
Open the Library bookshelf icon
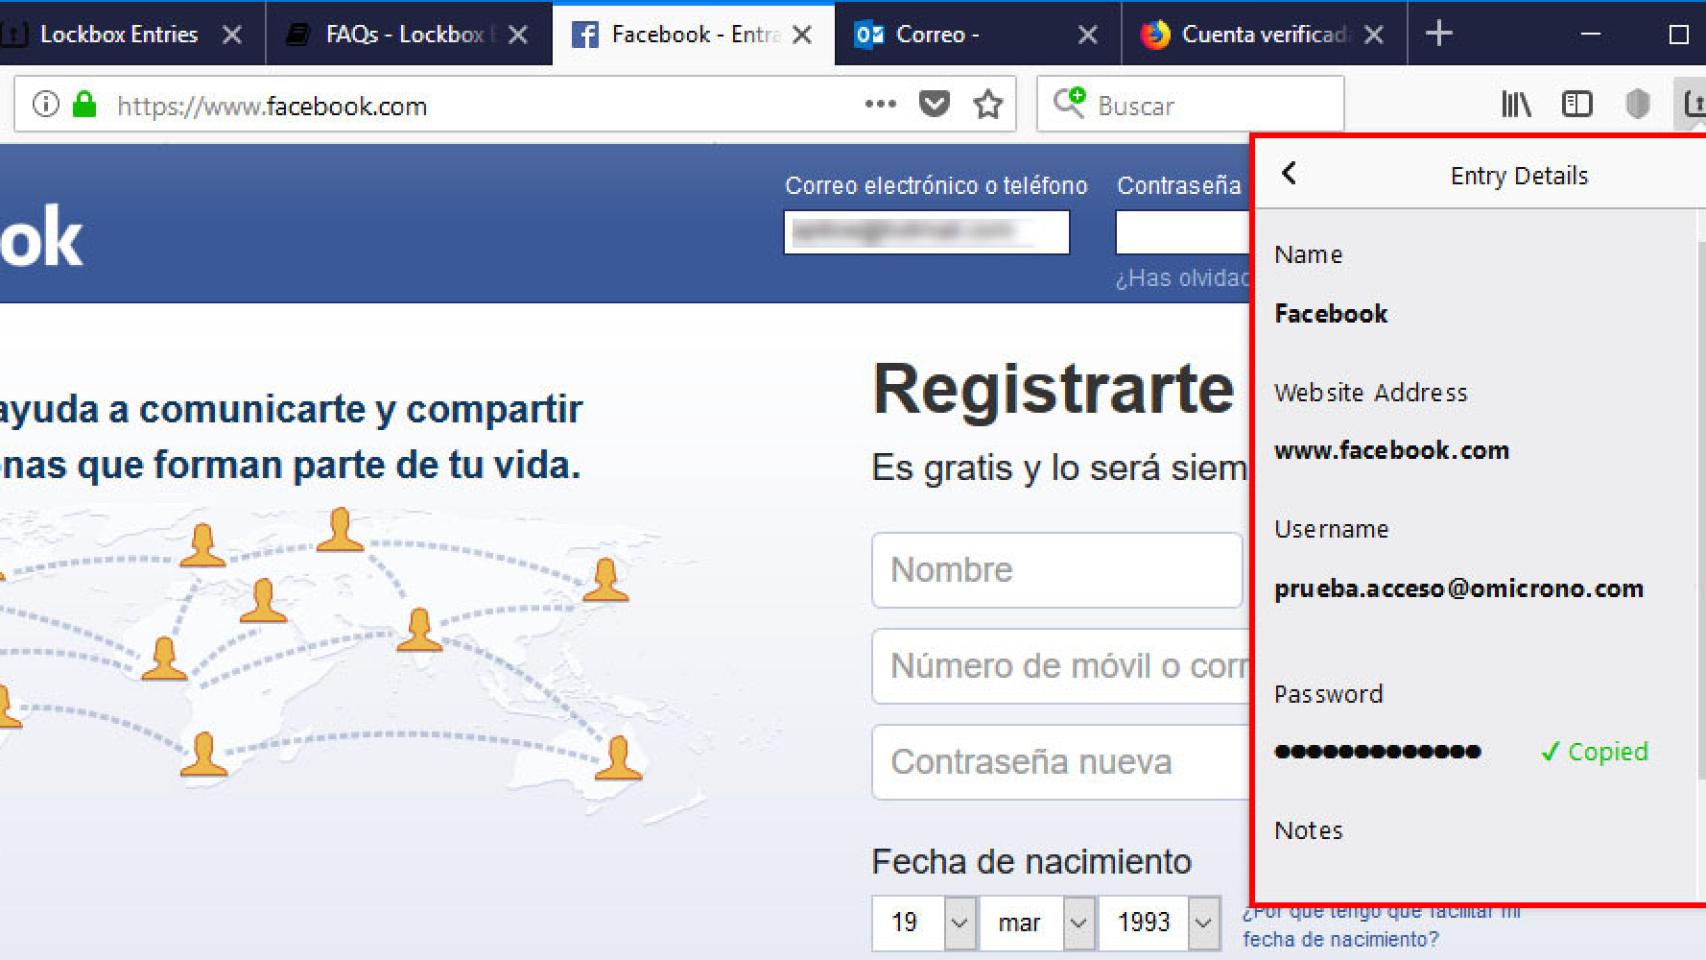[1516, 104]
